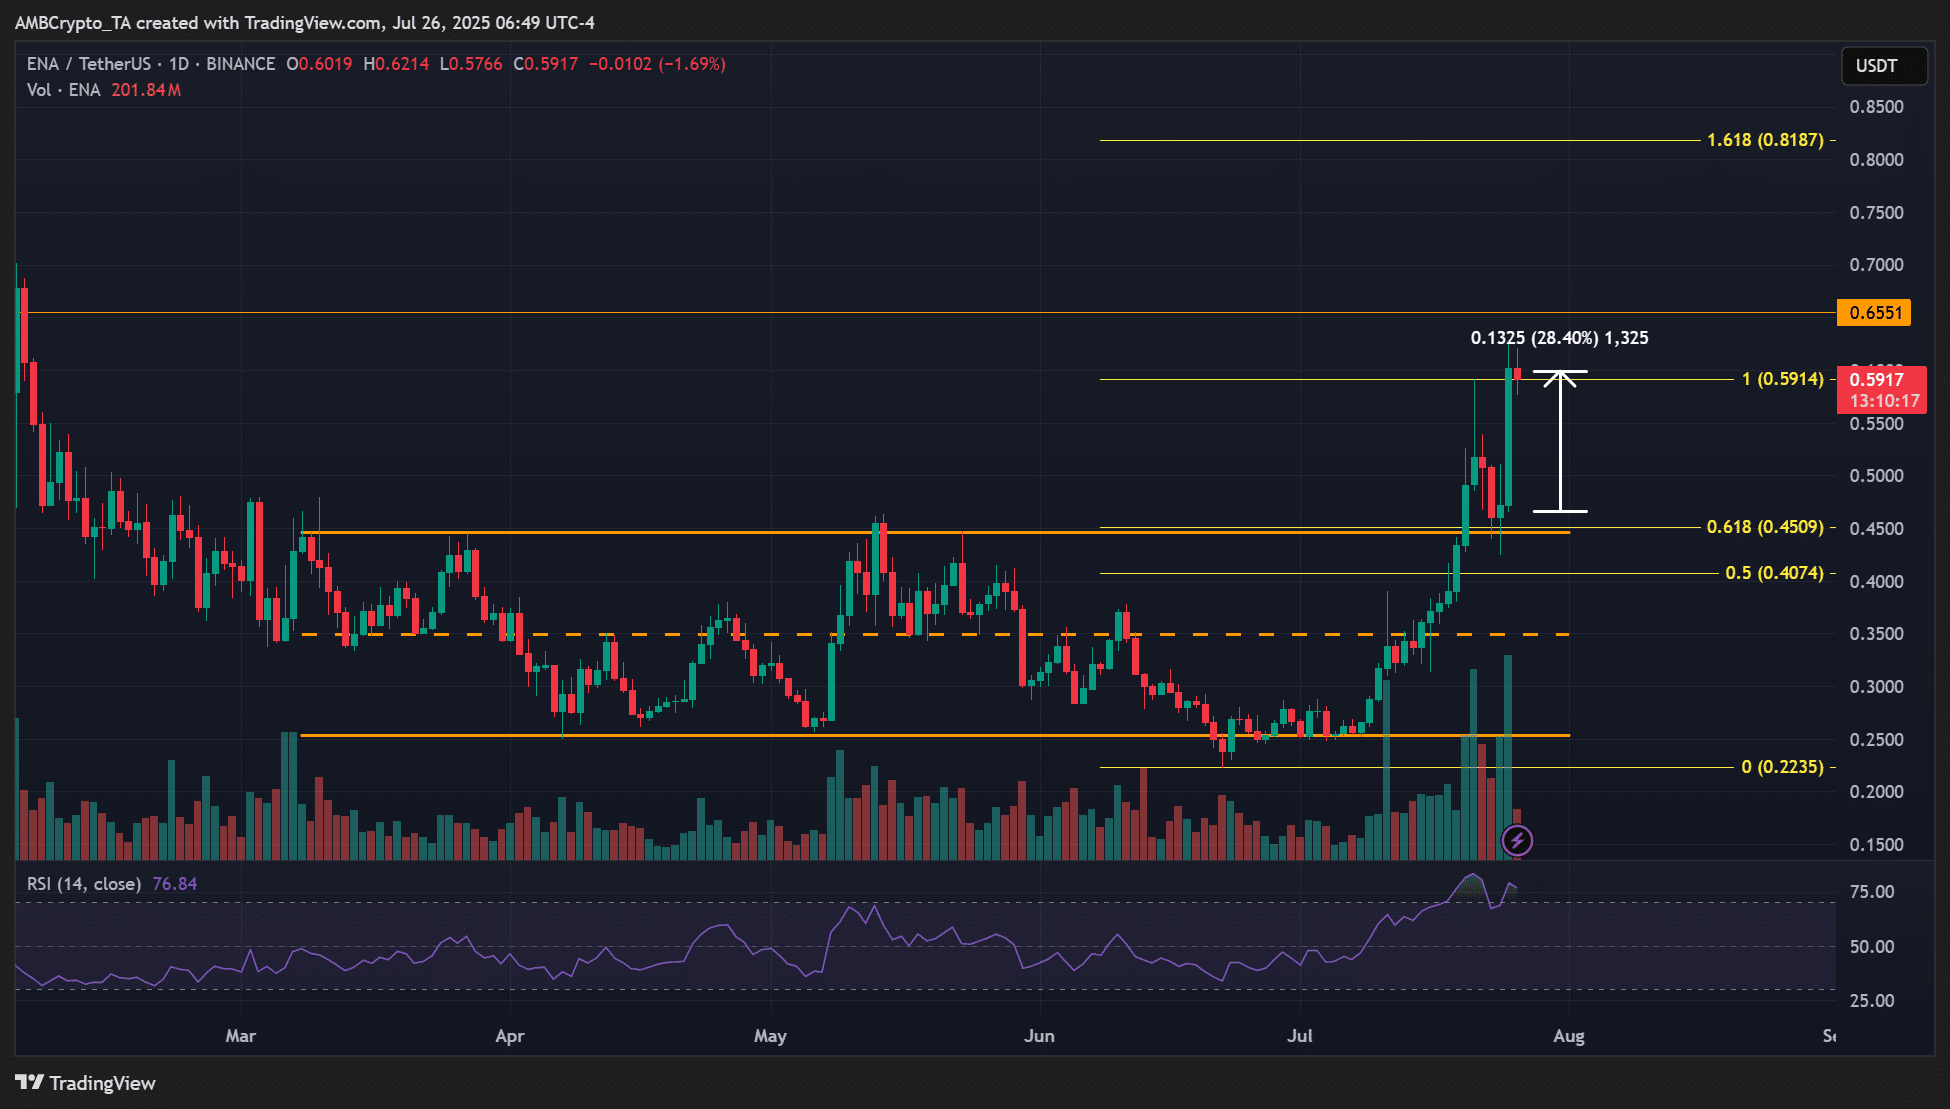Click the Vol · ENA indicator label
This screenshot has height=1109, width=1950.
pos(64,90)
